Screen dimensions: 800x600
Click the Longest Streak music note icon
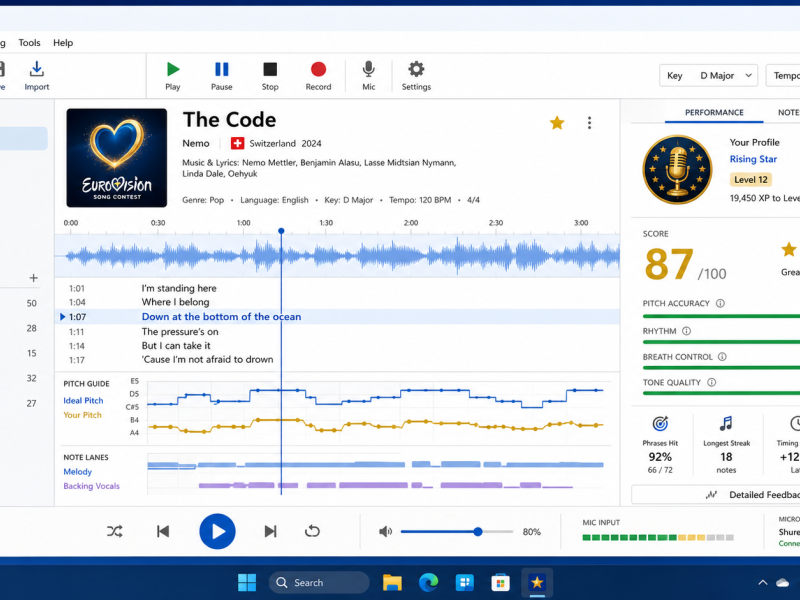[x=726, y=423]
